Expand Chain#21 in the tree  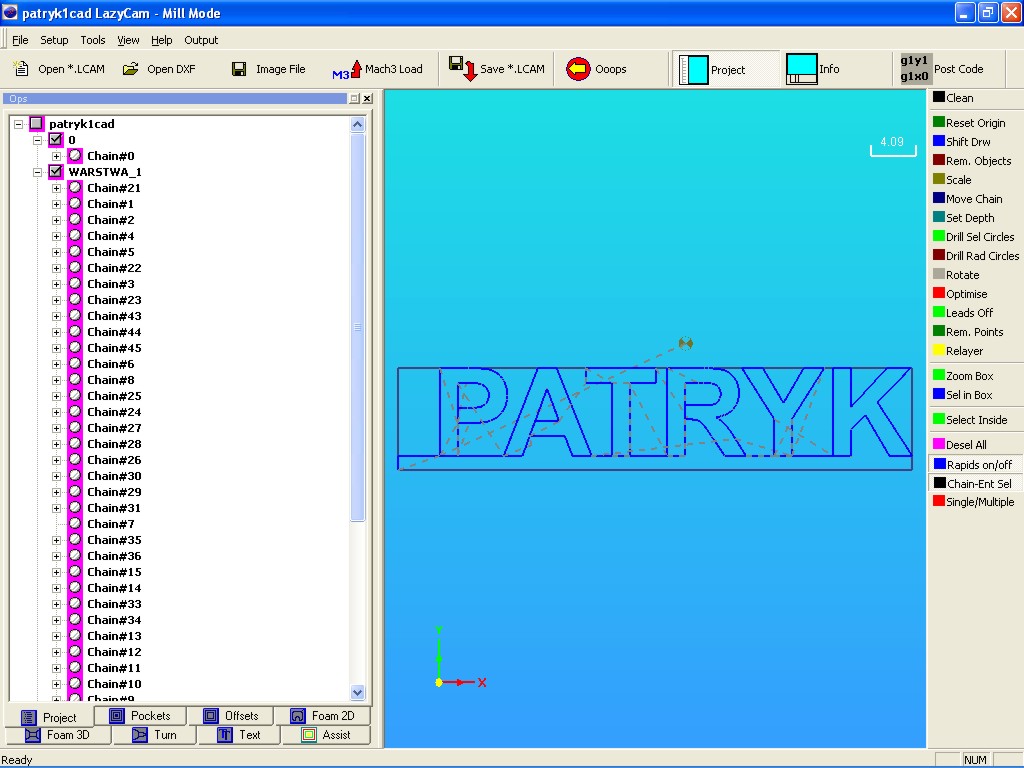pos(56,188)
